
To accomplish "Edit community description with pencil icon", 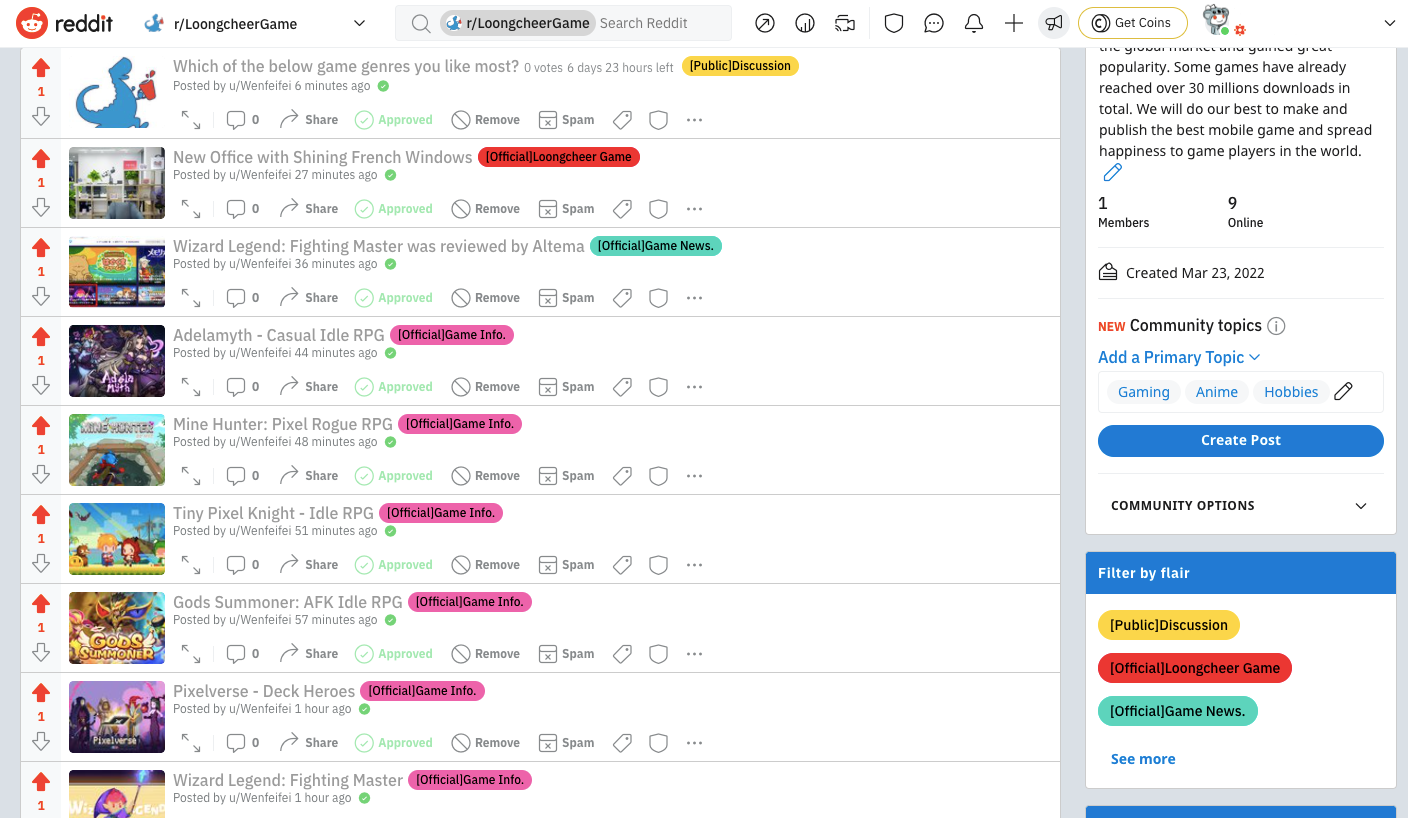I will point(1112,173).
